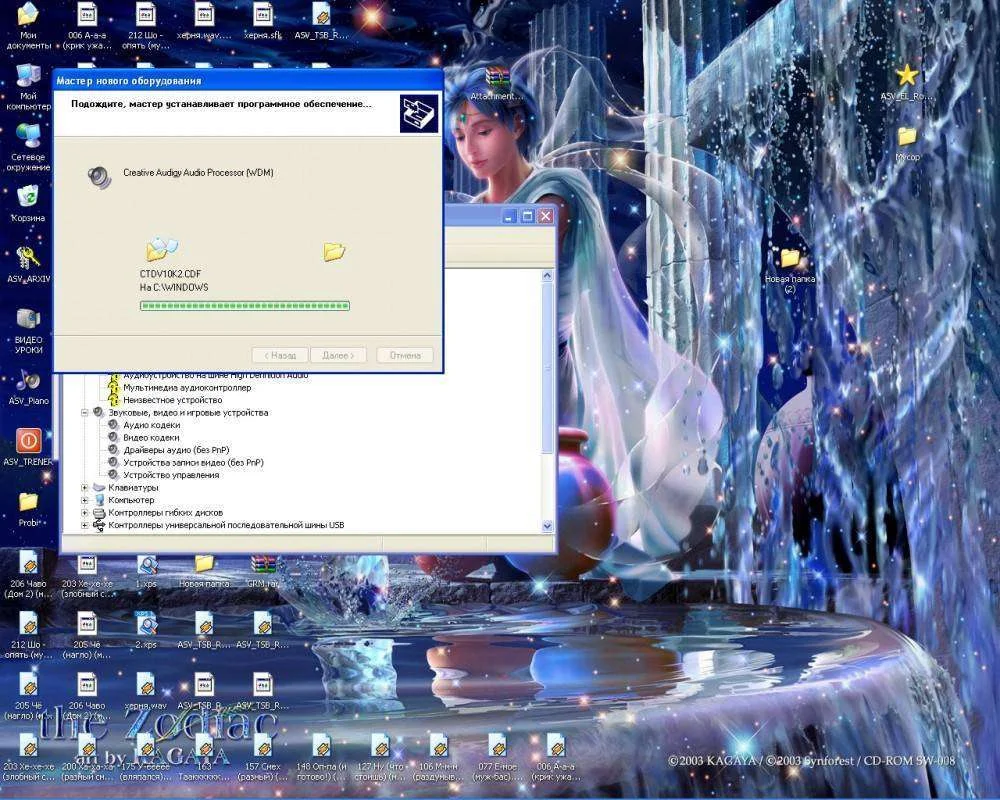1000x800 pixels.
Task: Collapse Звуковые, видео и игровые устройства node
Action: (84, 413)
